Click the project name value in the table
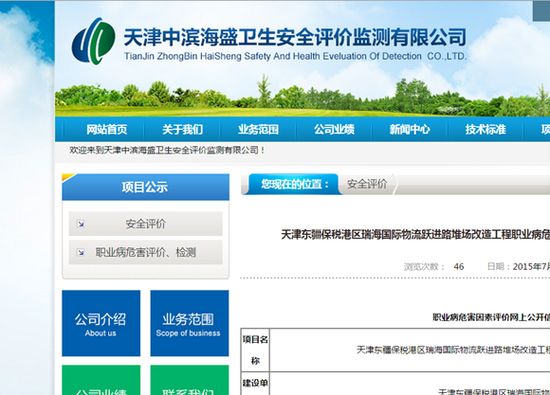Image resolution: width=550 pixels, height=395 pixels. [x=453, y=350]
